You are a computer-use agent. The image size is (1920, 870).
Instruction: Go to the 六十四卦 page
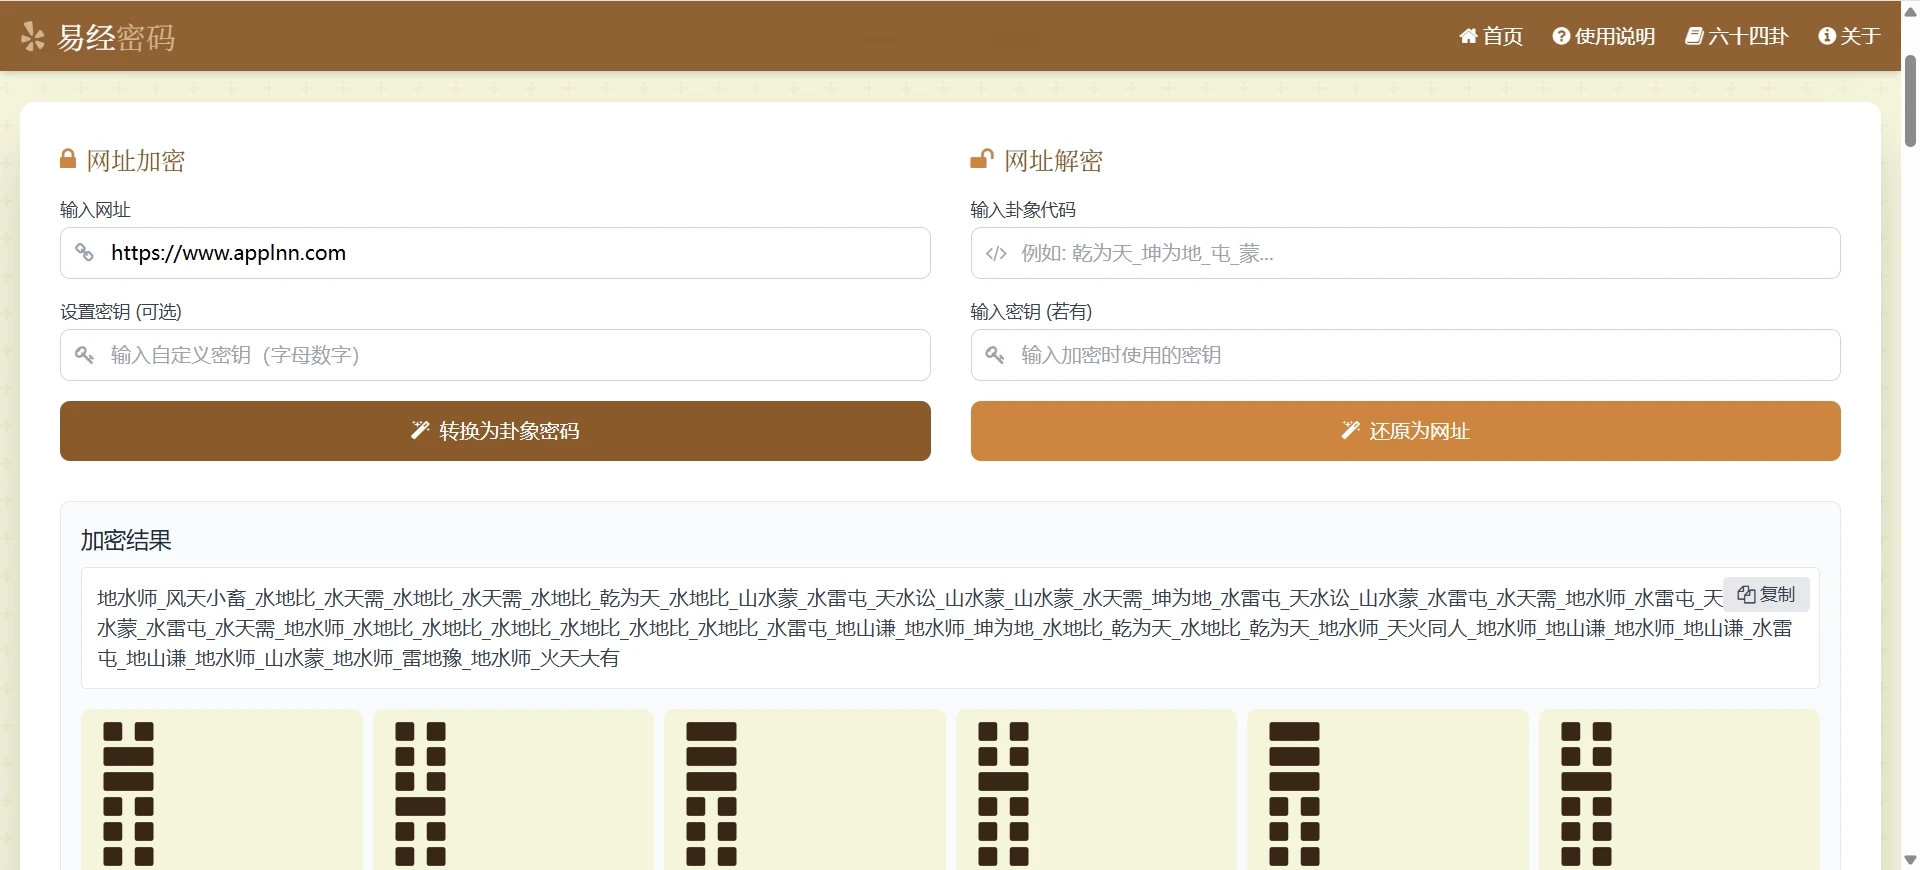tap(1737, 36)
